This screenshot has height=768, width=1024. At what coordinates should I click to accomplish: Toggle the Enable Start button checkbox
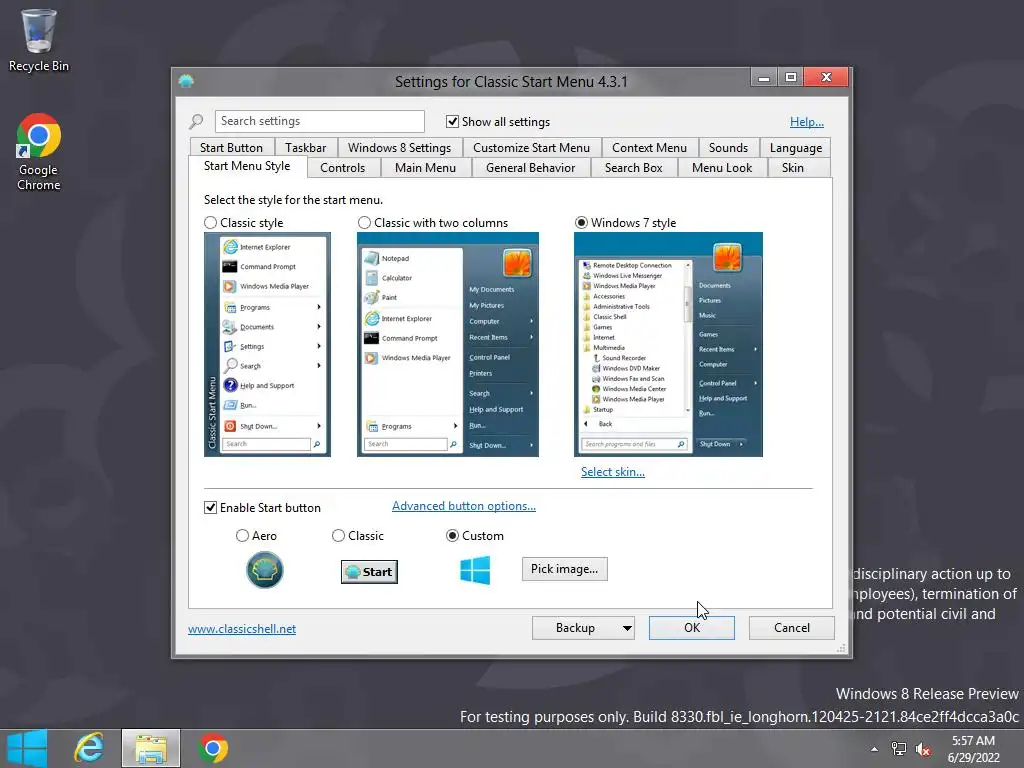(210, 507)
